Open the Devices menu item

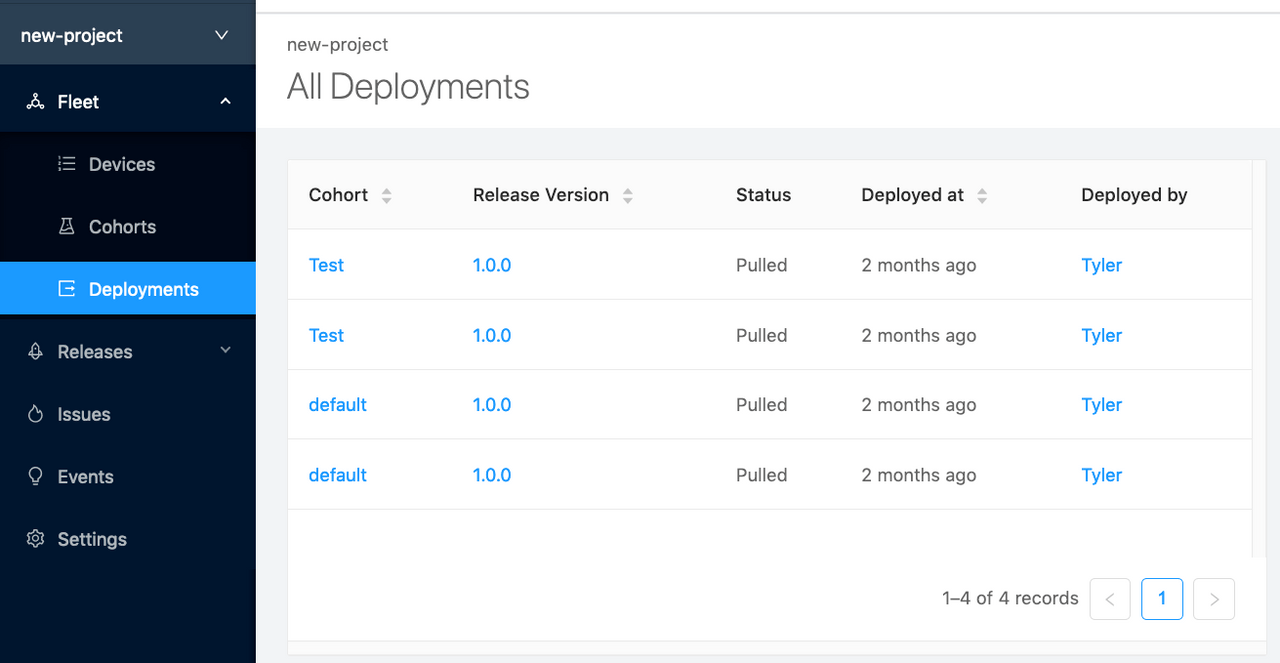122,164
